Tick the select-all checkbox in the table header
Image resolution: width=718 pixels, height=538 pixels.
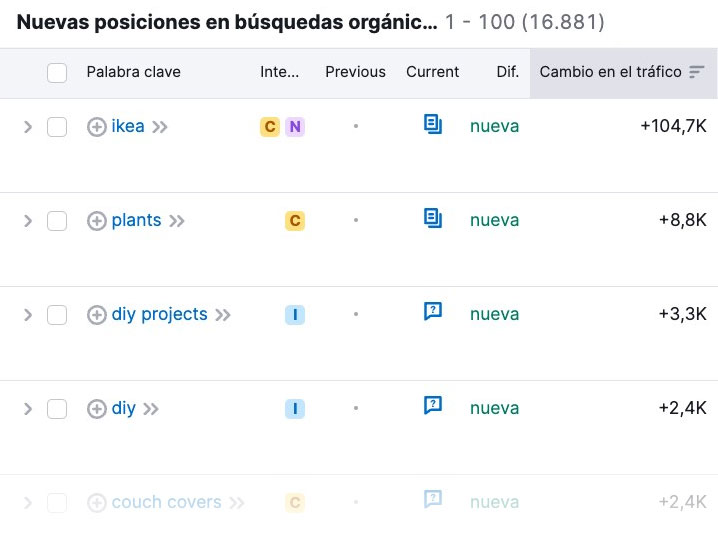57,72
